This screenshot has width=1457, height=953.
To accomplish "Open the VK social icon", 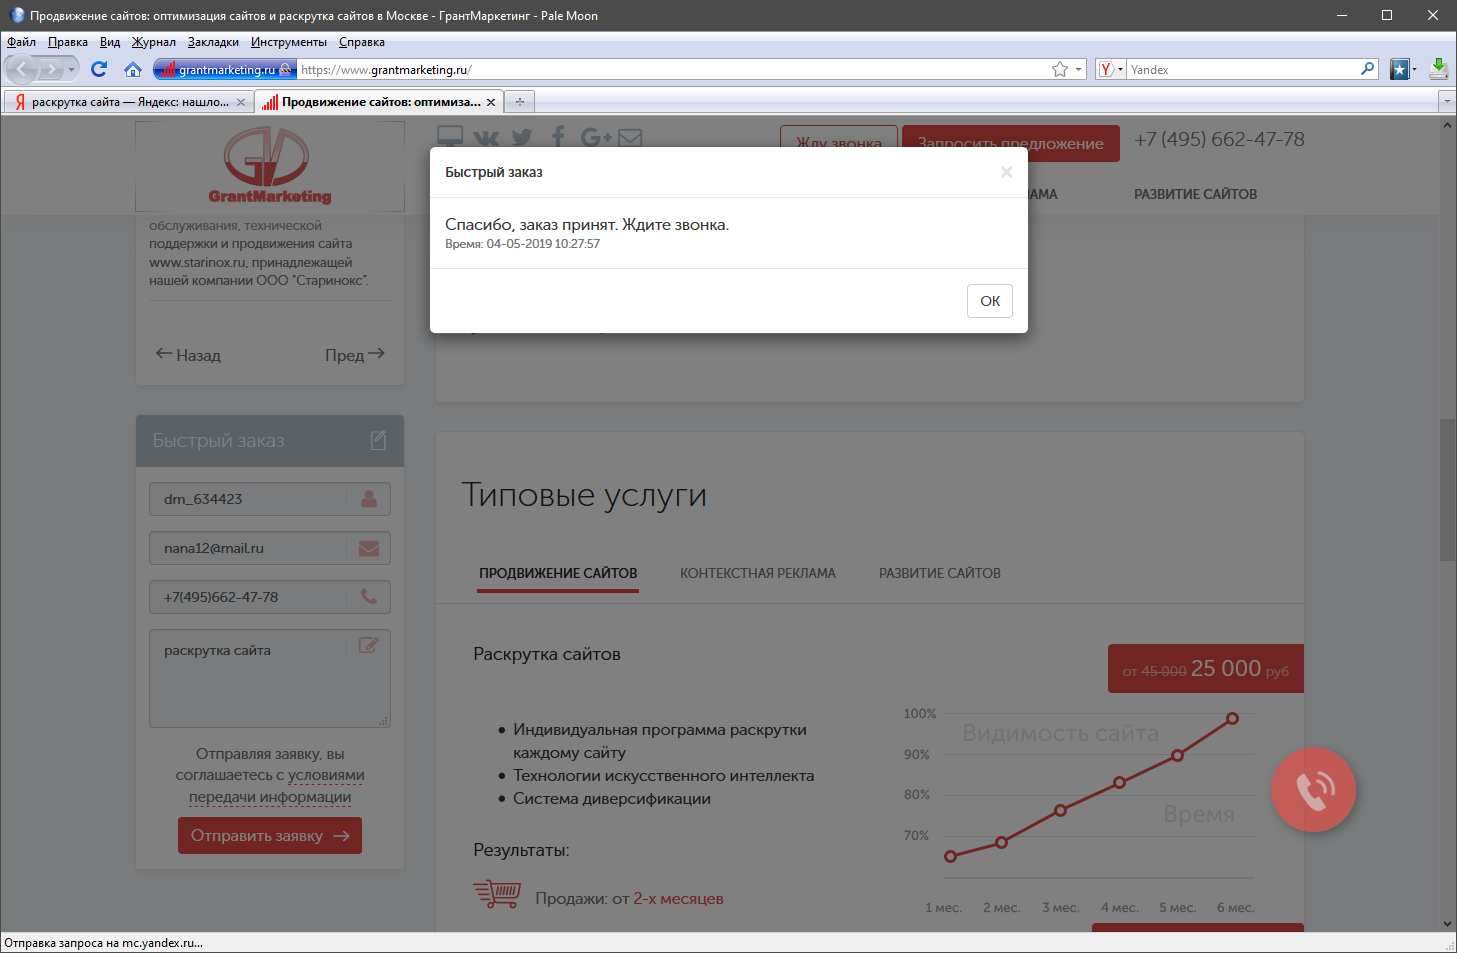I will 487,137.
